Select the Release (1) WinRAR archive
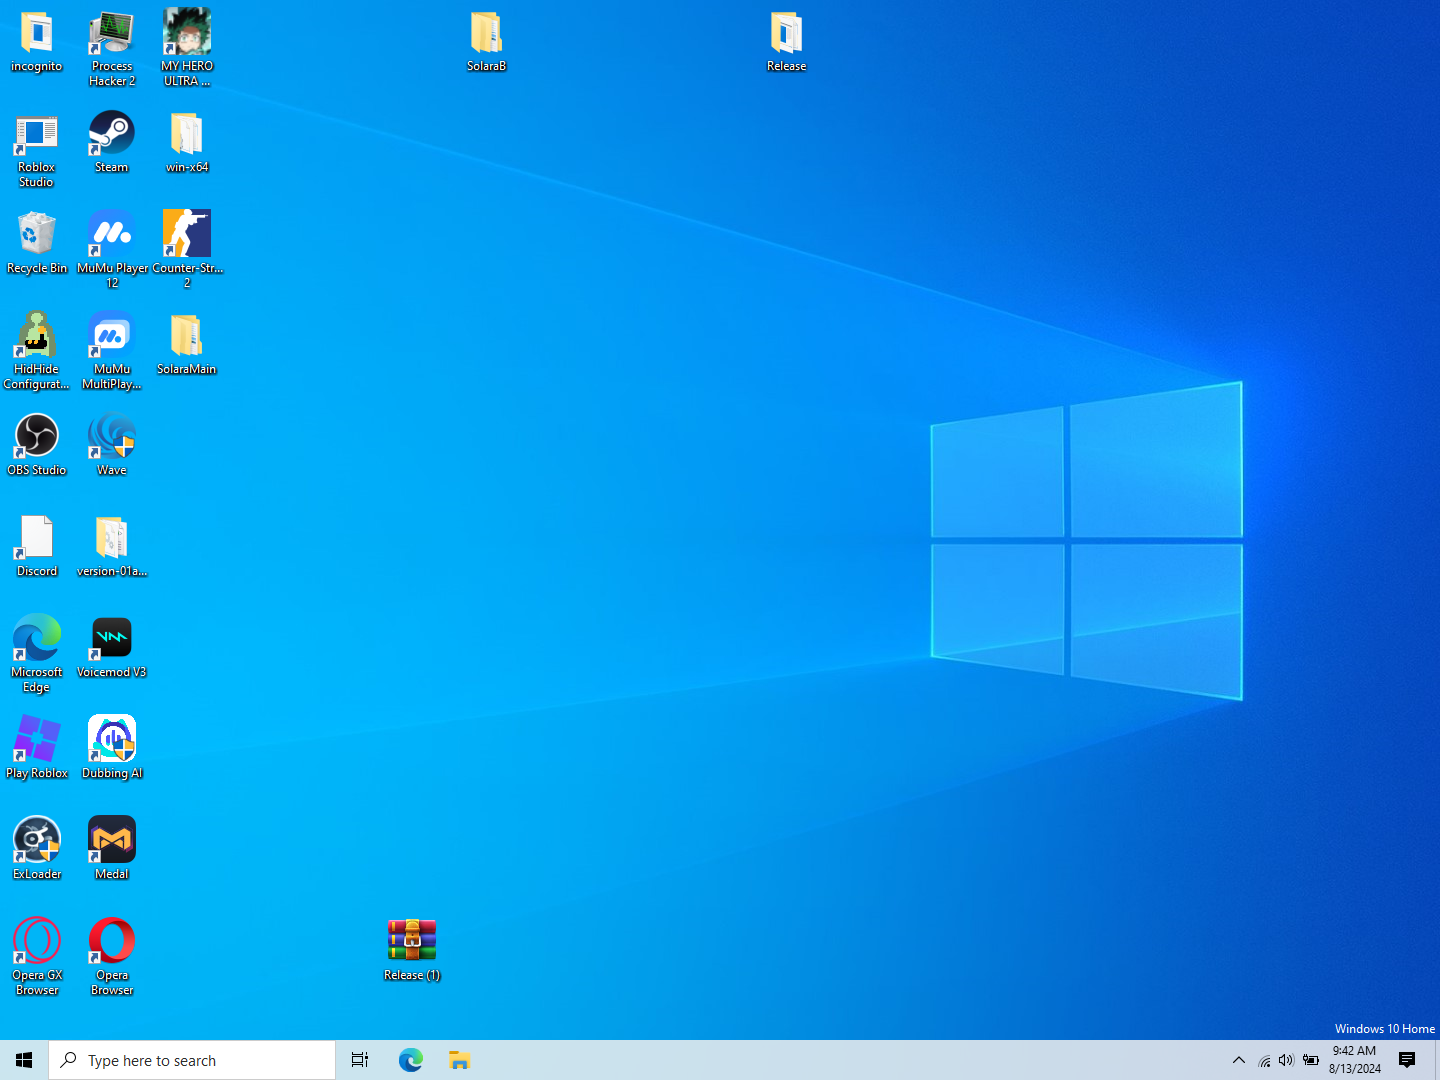This screenshot has width=1440, height=1080. coord(412,950)
